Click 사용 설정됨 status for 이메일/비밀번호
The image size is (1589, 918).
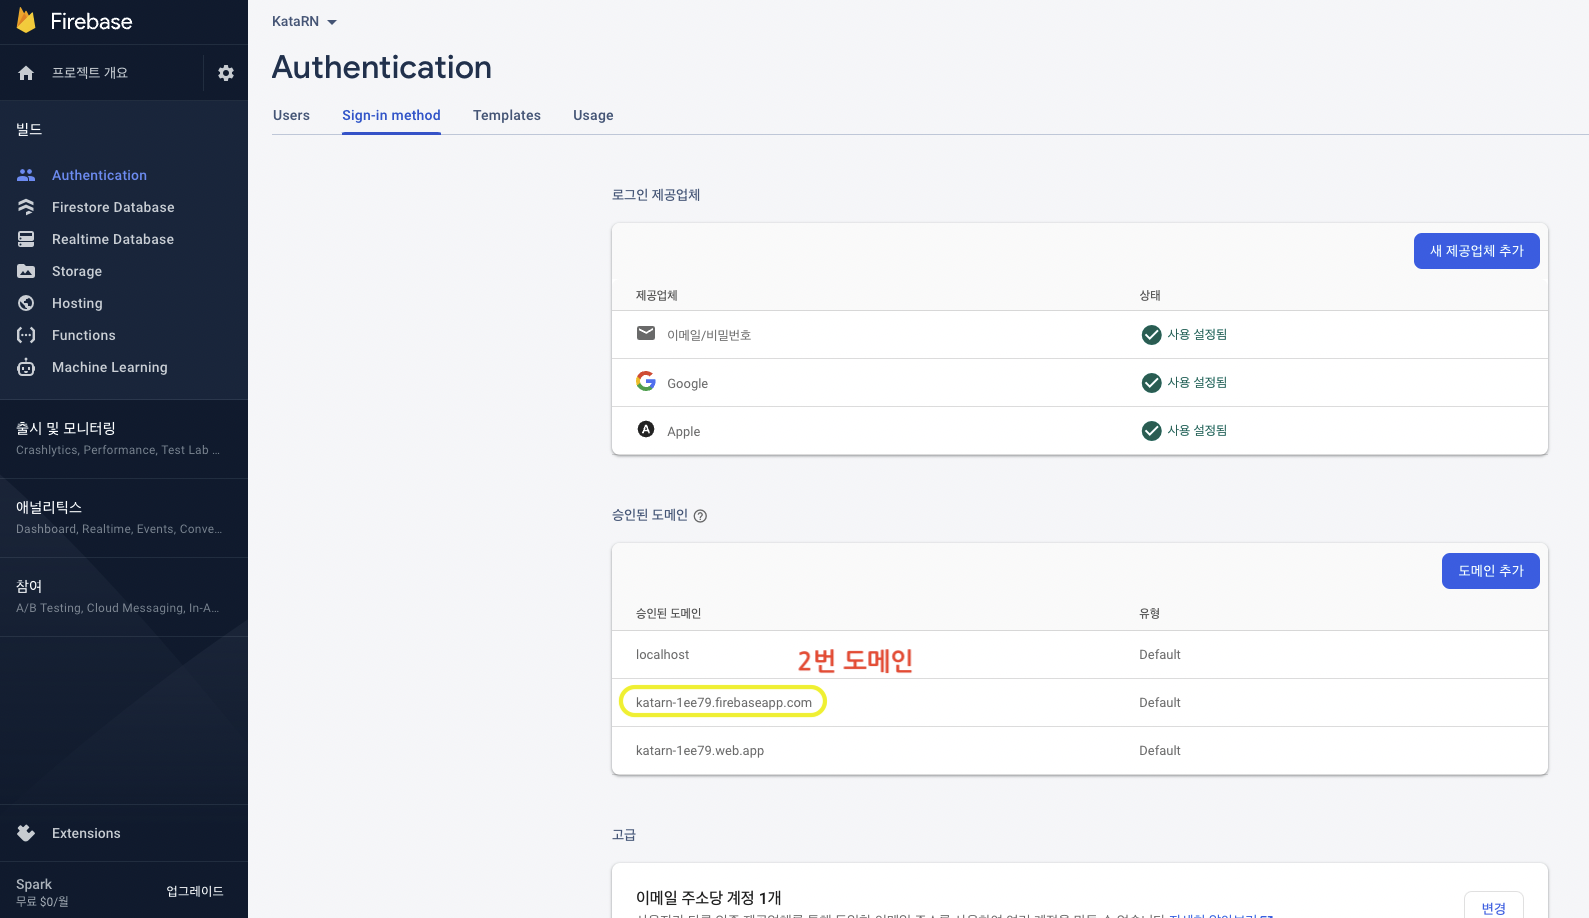[x=1197, y=335]
